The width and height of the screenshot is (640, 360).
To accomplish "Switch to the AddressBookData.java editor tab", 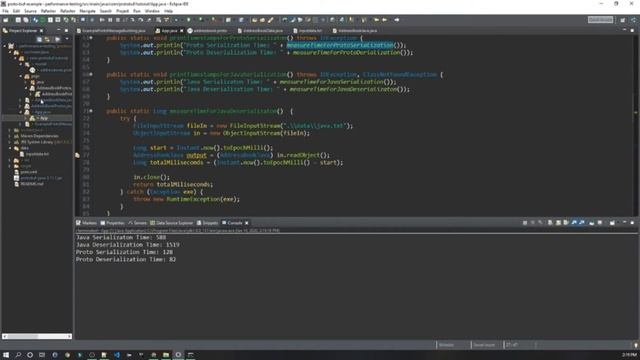I will pos(261,31).
